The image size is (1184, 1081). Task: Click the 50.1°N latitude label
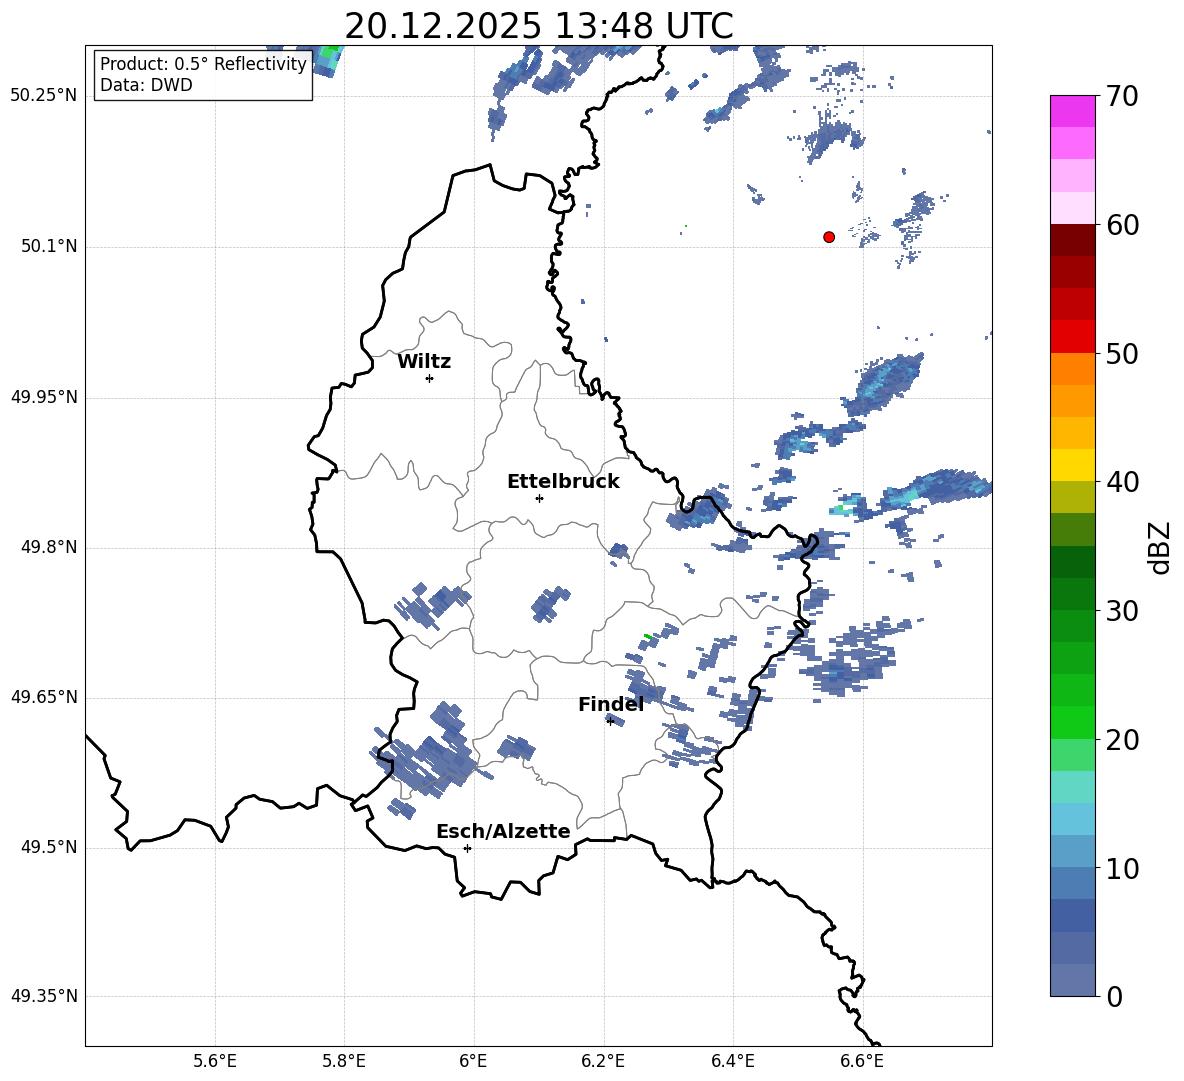point(48,247)
